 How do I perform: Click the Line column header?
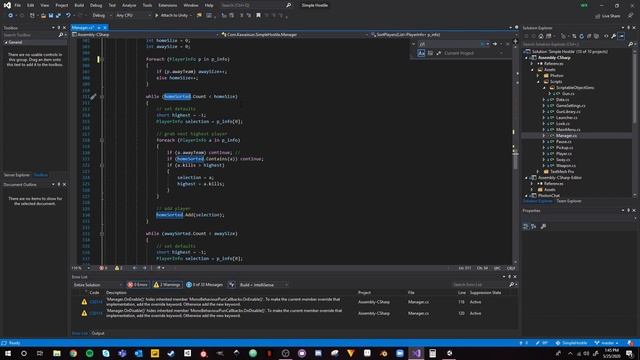tap(462, 293)
